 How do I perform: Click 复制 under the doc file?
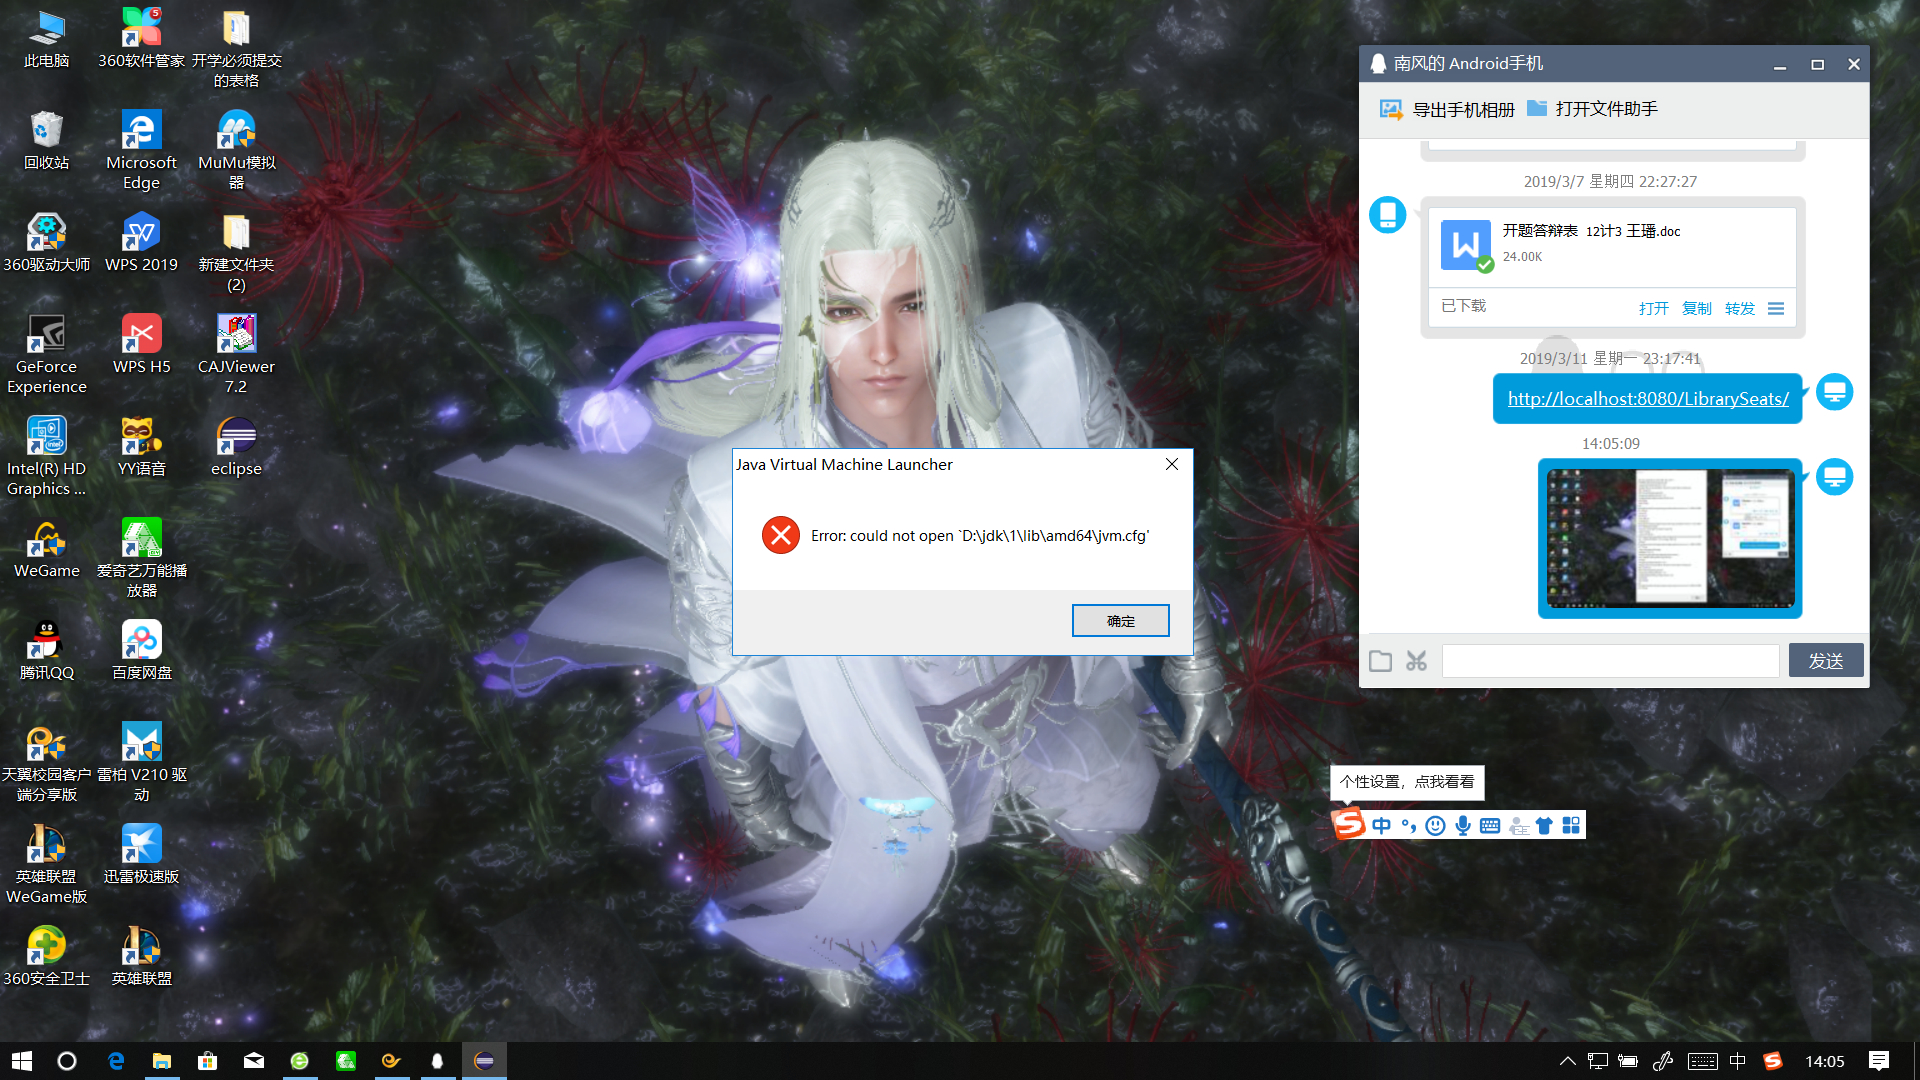tap(1697, 308)
